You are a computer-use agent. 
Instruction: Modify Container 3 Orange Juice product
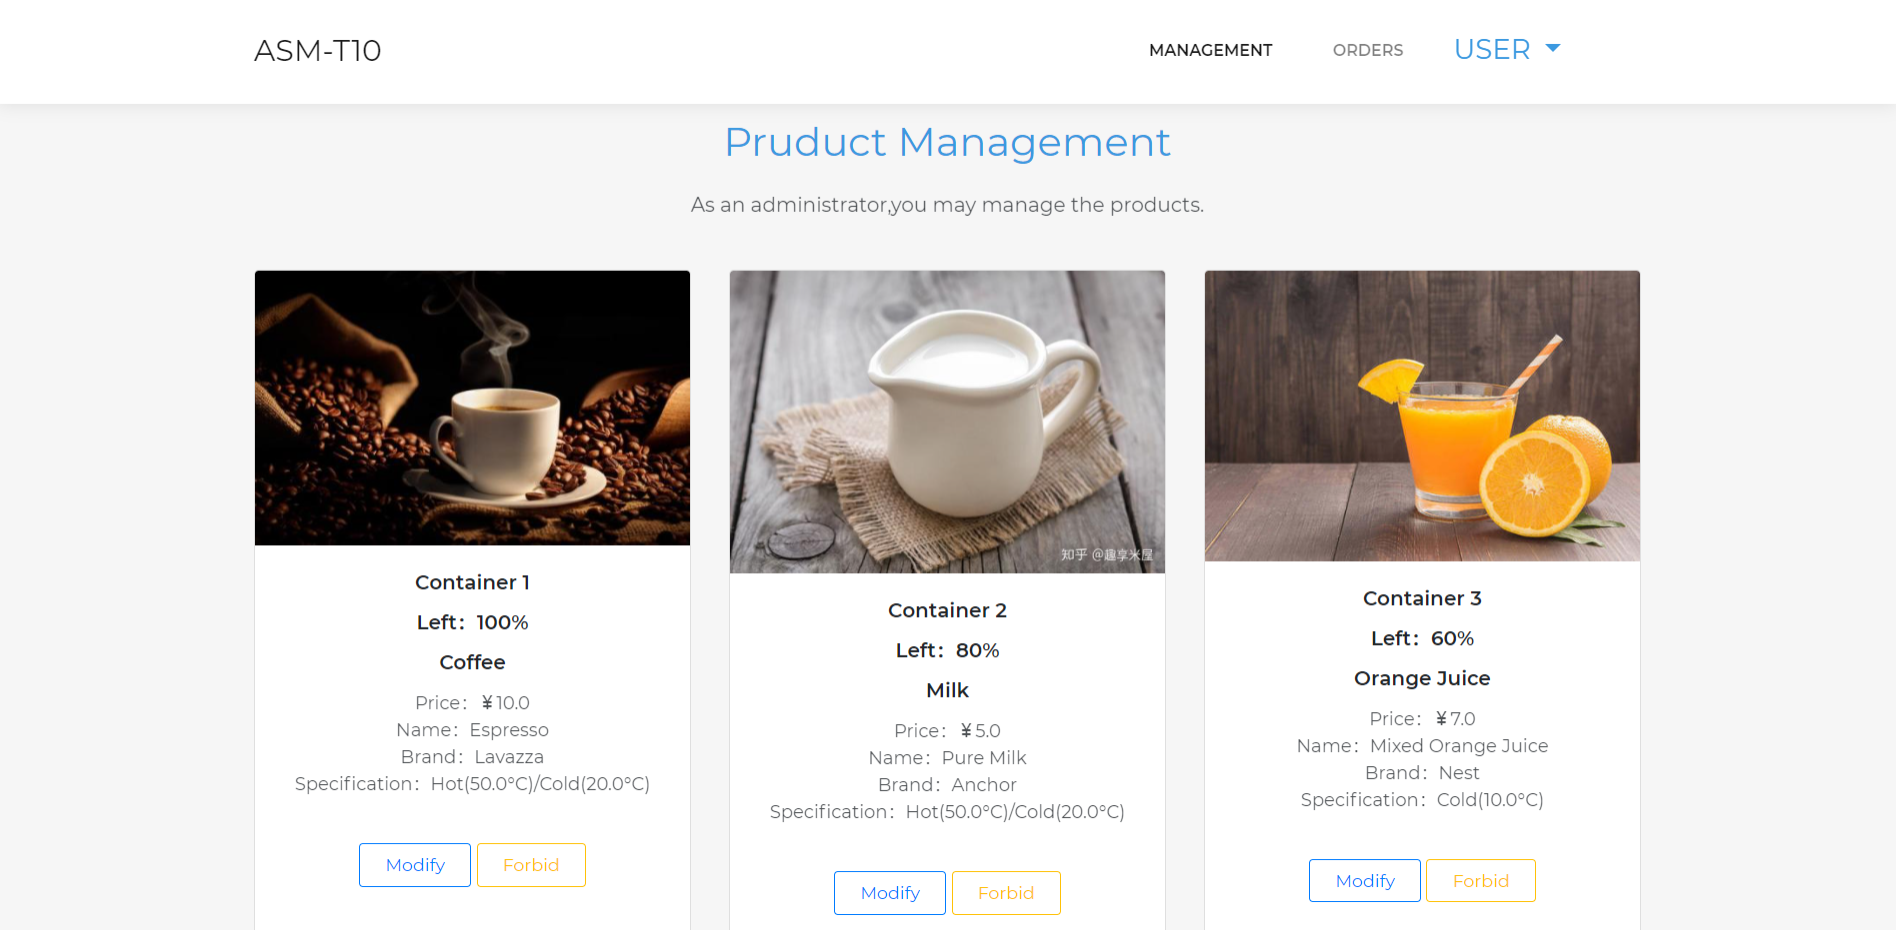coord(1365,881)
